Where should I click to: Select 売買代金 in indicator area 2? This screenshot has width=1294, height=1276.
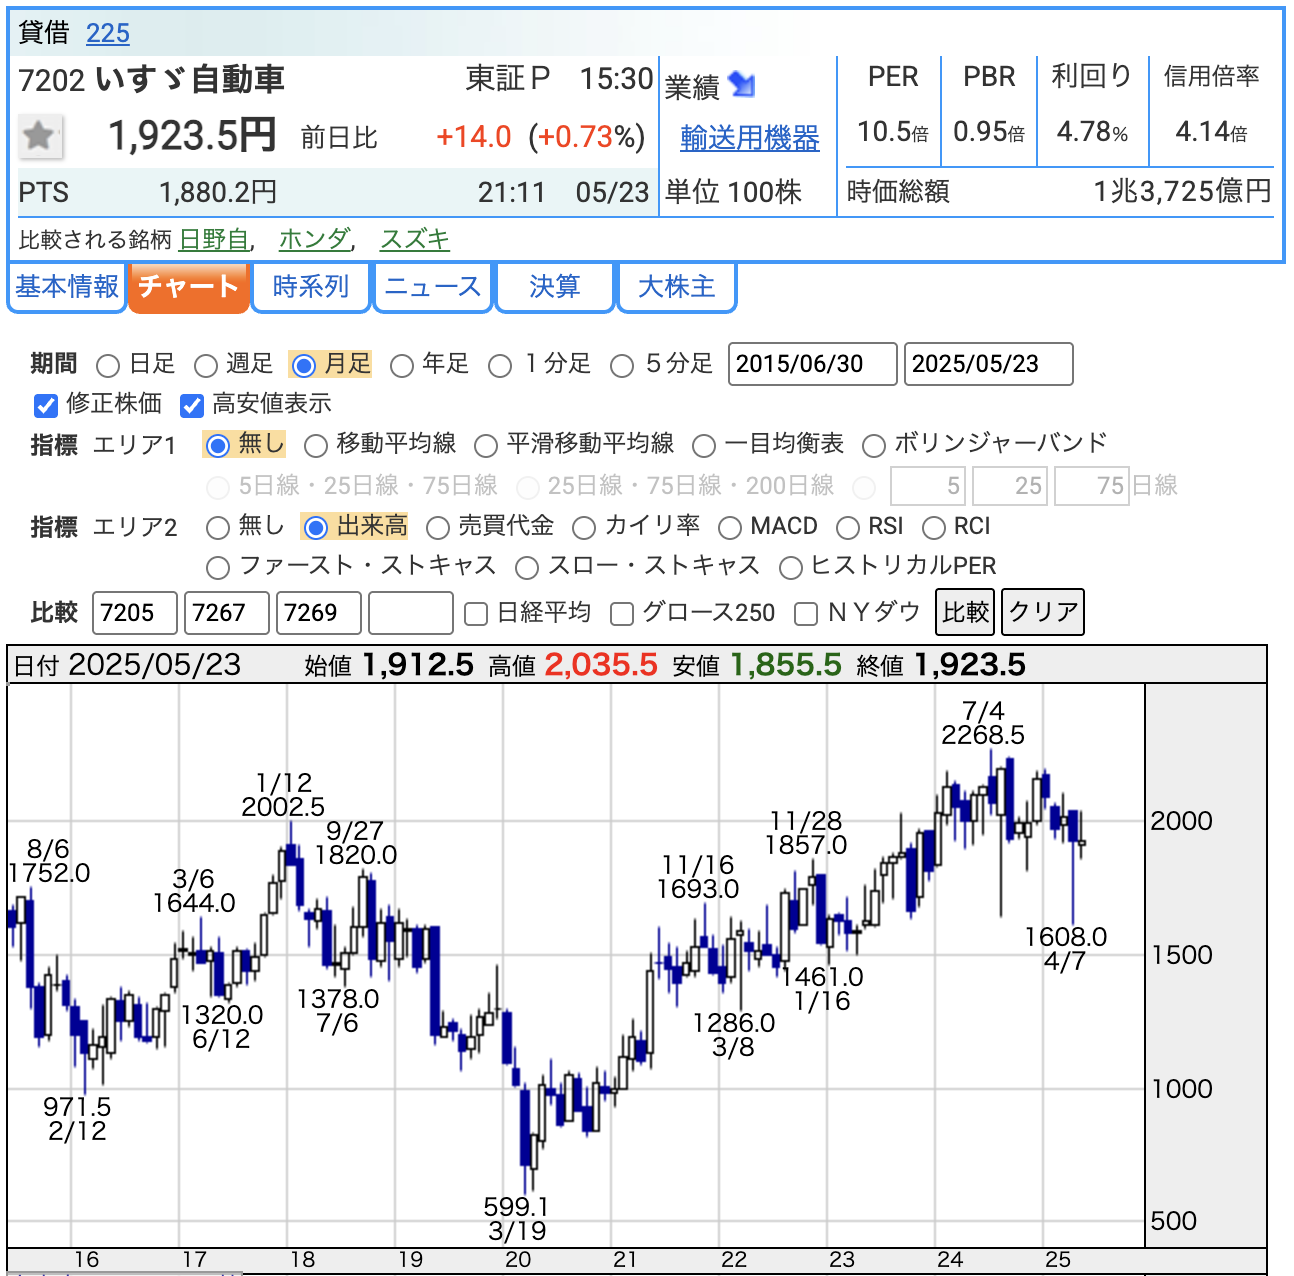click(437, 527)
